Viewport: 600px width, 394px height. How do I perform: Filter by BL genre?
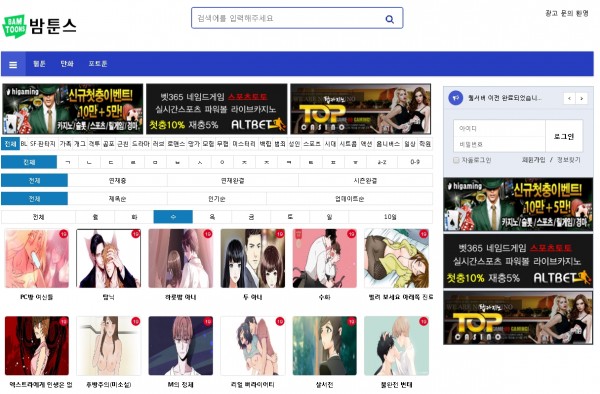pyautogui.click(x=24, y=144)
